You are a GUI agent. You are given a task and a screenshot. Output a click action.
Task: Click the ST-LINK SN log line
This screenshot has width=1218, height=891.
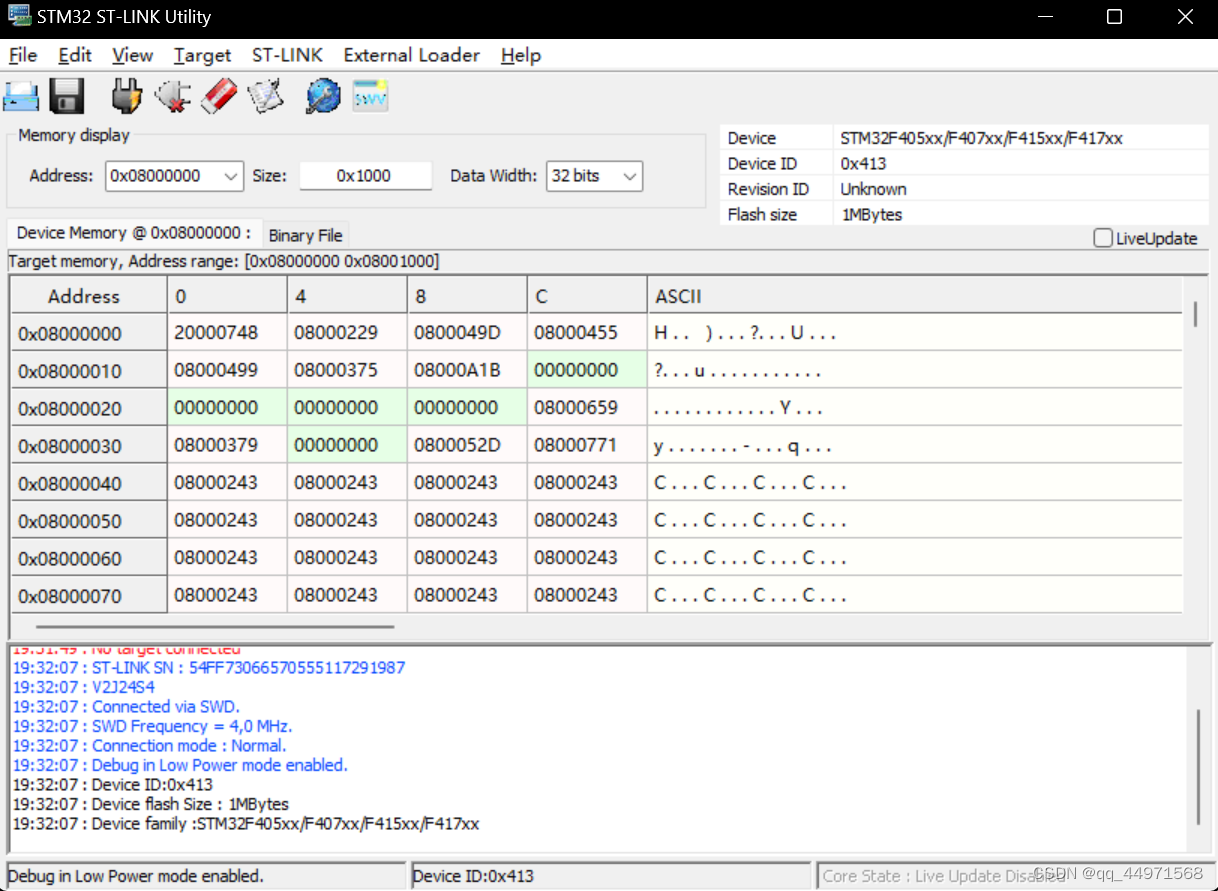point(209,667)
